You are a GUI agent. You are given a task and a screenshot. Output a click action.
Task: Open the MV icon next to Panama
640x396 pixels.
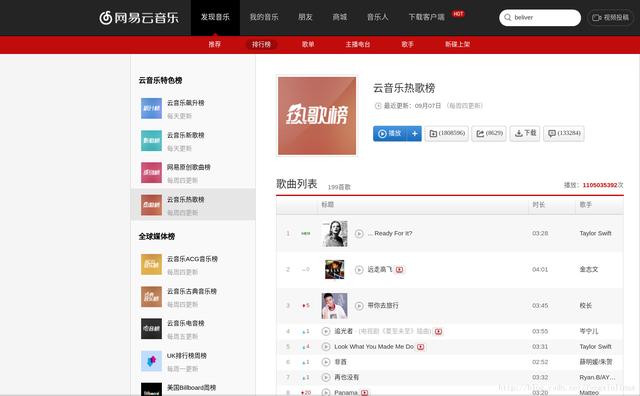point(364,392)
